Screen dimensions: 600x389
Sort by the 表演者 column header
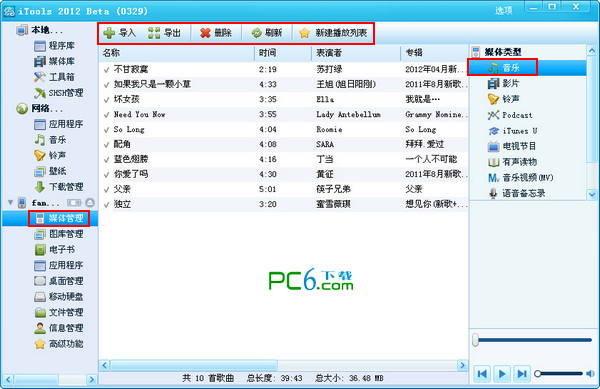point(356,53)
